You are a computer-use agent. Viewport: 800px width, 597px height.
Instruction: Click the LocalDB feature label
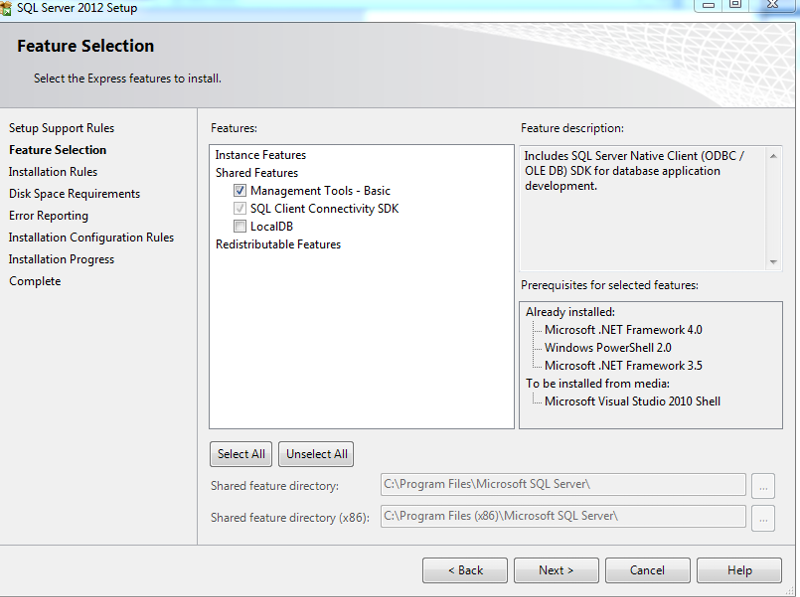coord(271,227)
